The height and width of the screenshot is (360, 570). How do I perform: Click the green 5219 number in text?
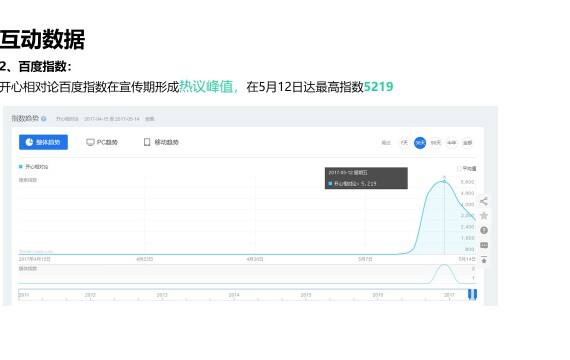click(x=378, y=87)
